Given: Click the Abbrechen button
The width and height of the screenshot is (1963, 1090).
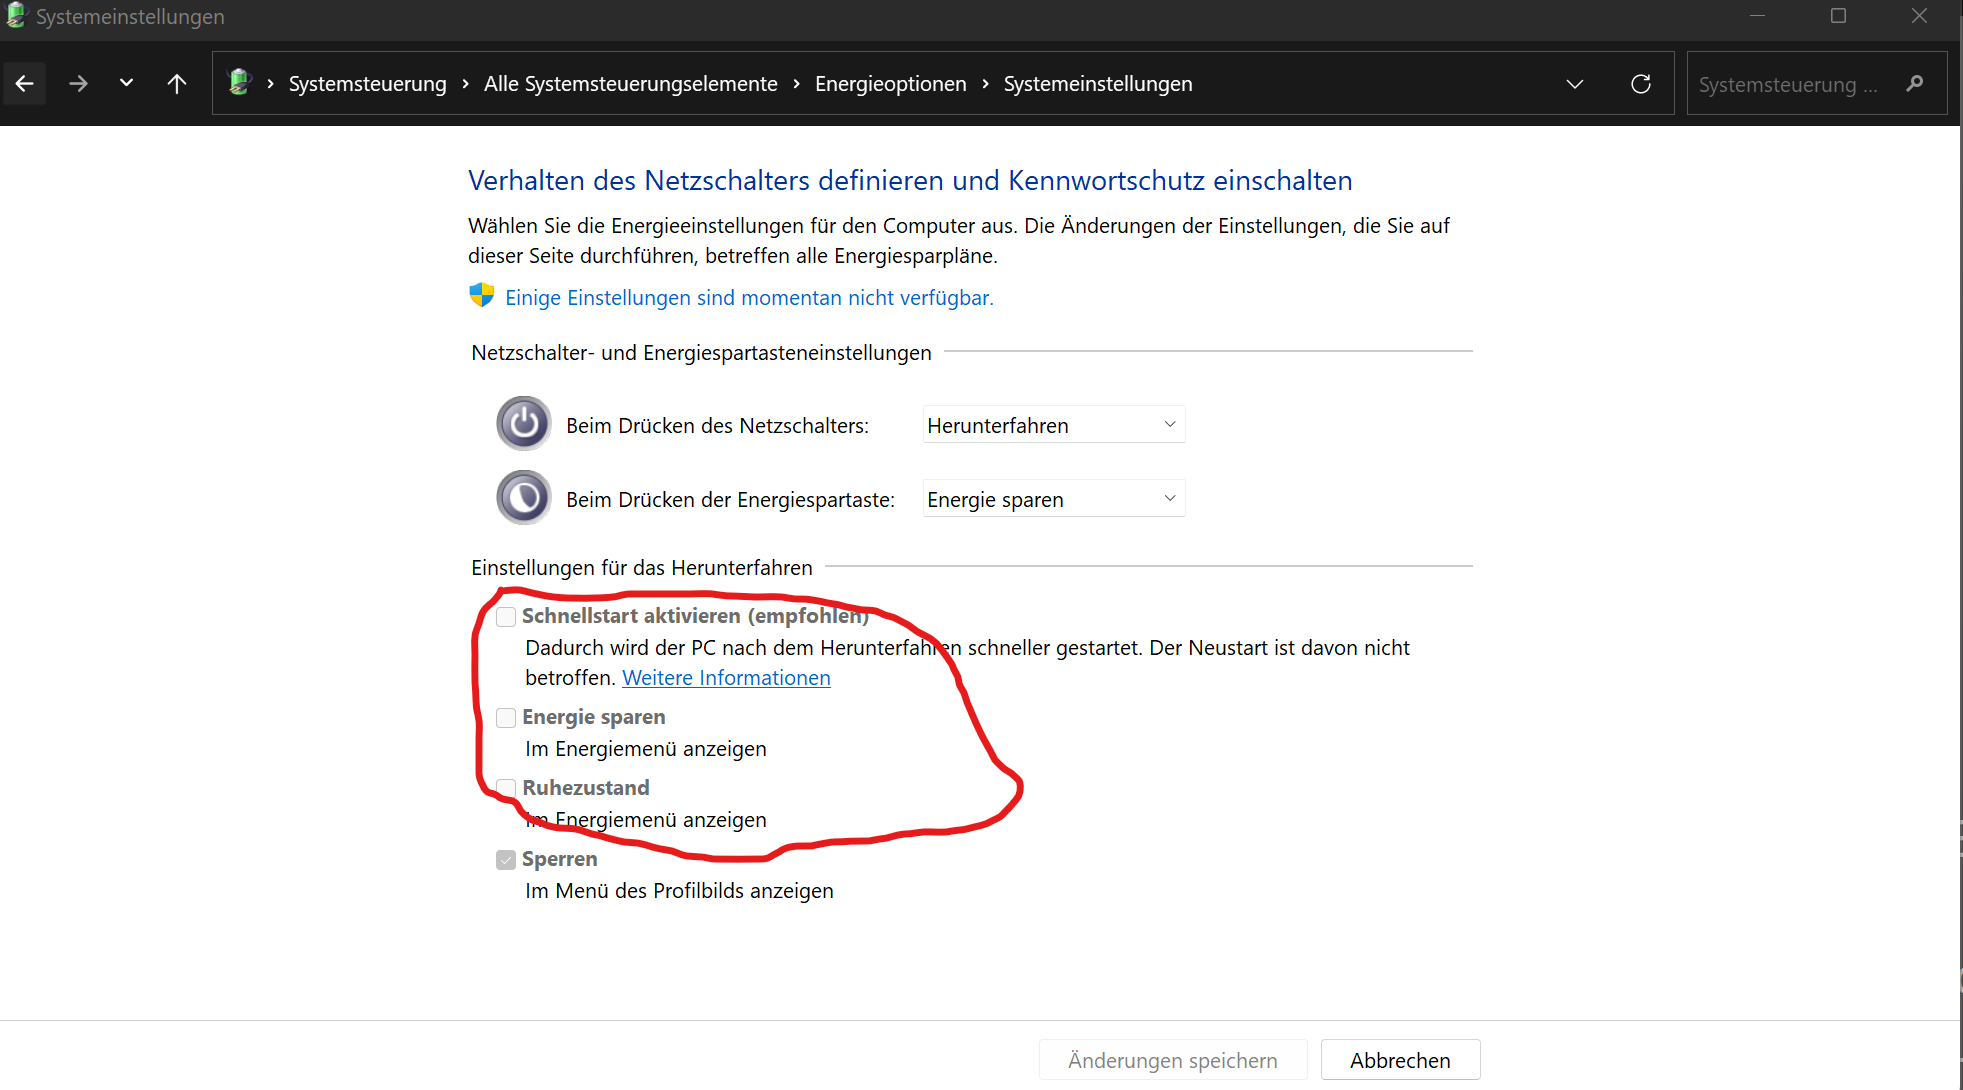Looking at the screenshot, I should (x=1399, y=1060).
